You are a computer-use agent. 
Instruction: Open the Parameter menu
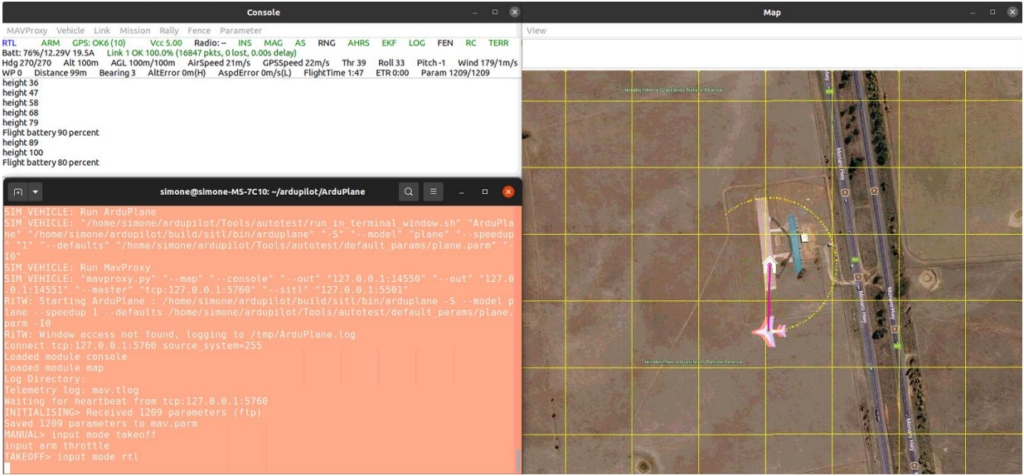(240, 31)
